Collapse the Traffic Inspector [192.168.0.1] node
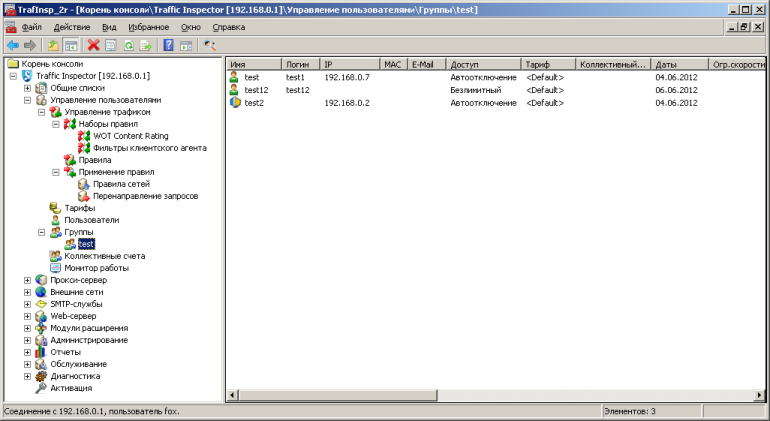Viewport: 770px width, 421px height. click(13, 76)
